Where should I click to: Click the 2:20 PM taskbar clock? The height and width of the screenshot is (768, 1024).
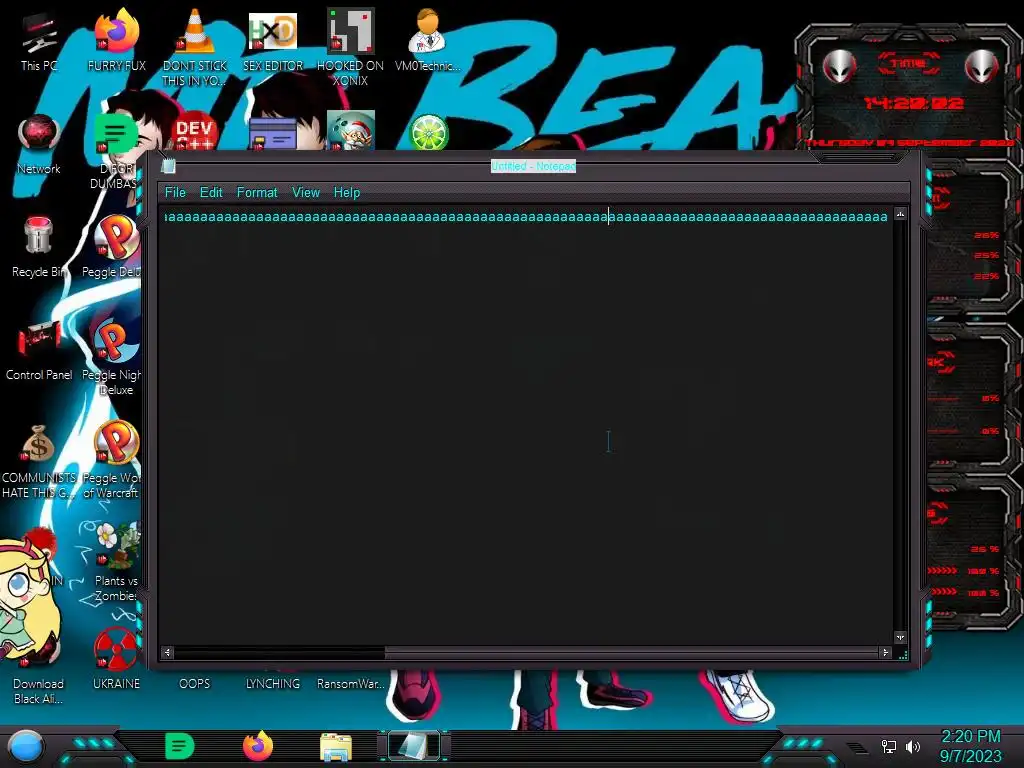pos(970,746)
